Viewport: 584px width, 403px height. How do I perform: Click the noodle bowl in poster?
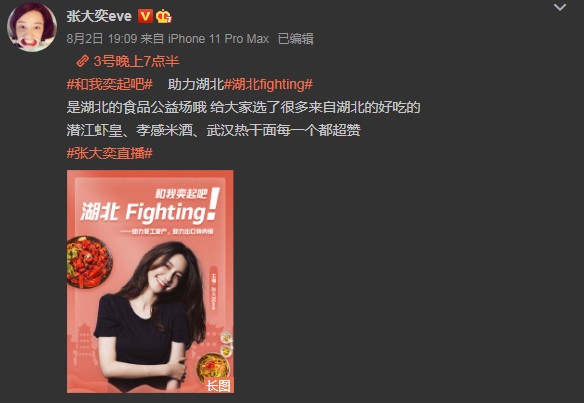pos(213,367)
